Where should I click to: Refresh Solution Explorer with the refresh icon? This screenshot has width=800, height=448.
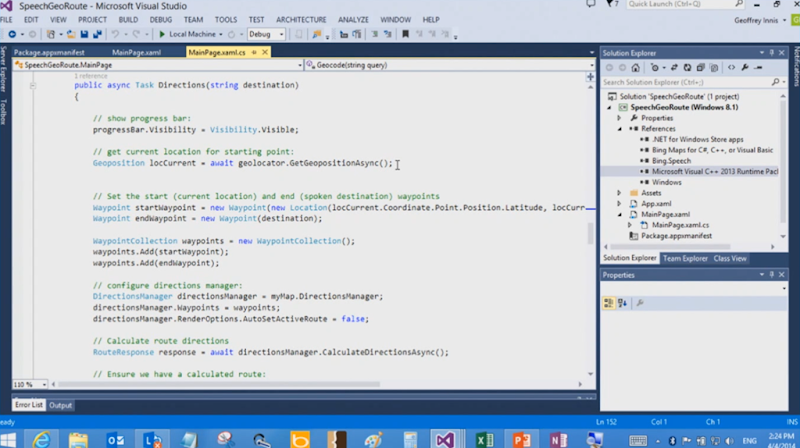coord(687,67)
